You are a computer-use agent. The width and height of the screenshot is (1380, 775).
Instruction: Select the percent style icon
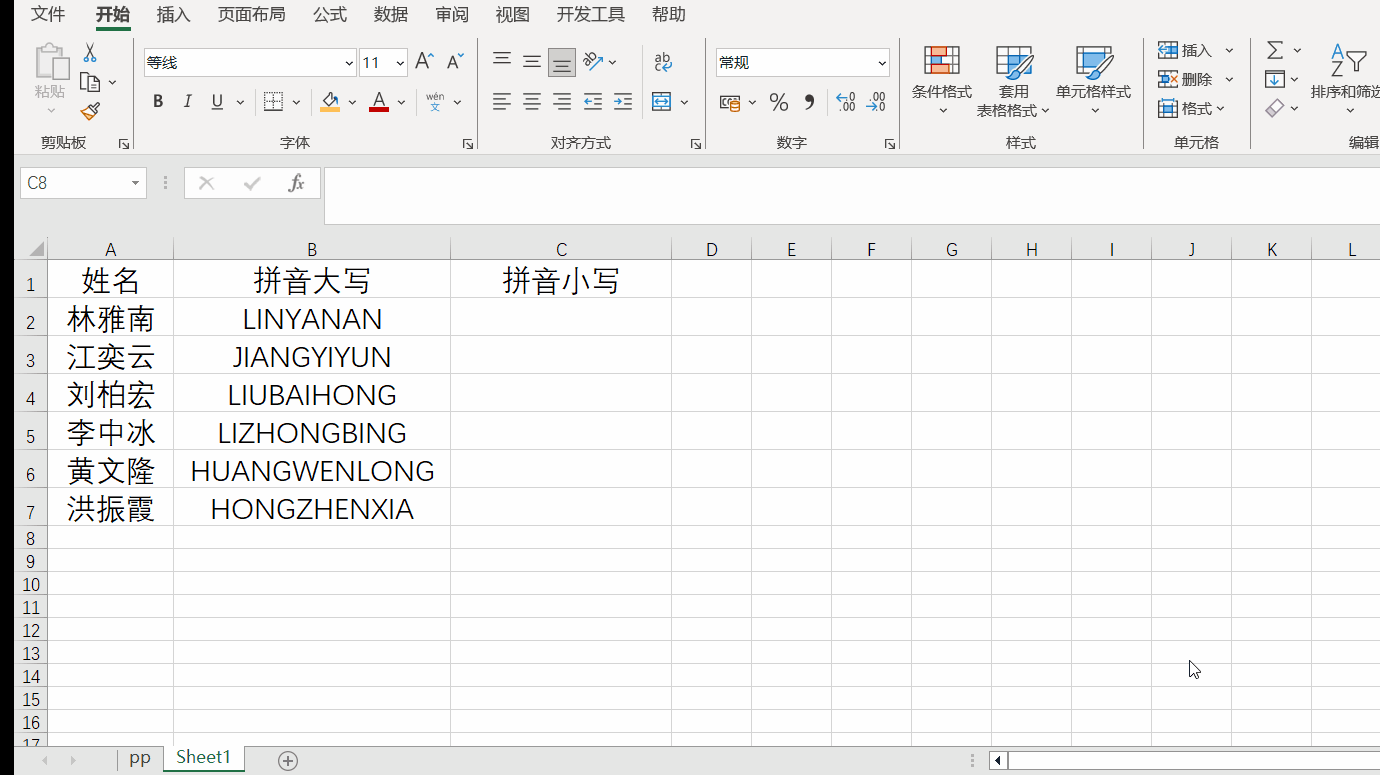point(779,101)
